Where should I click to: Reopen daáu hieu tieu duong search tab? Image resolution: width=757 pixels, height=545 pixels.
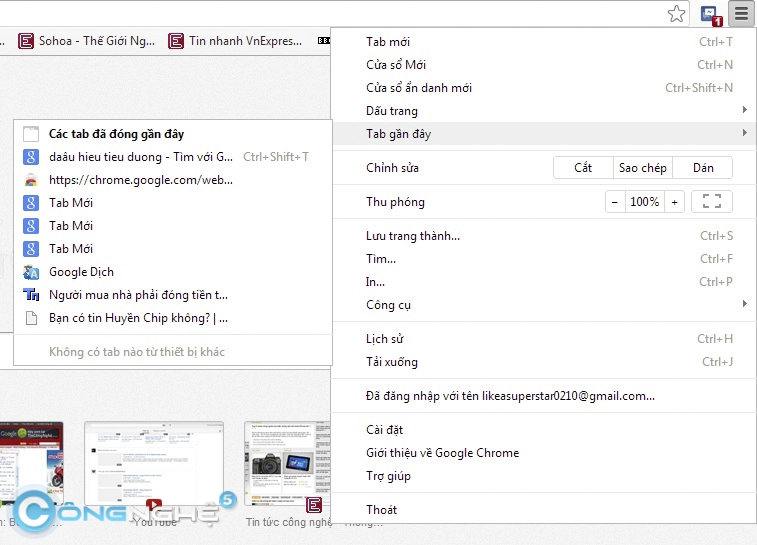pyautogui.click(x=173, y=157)
